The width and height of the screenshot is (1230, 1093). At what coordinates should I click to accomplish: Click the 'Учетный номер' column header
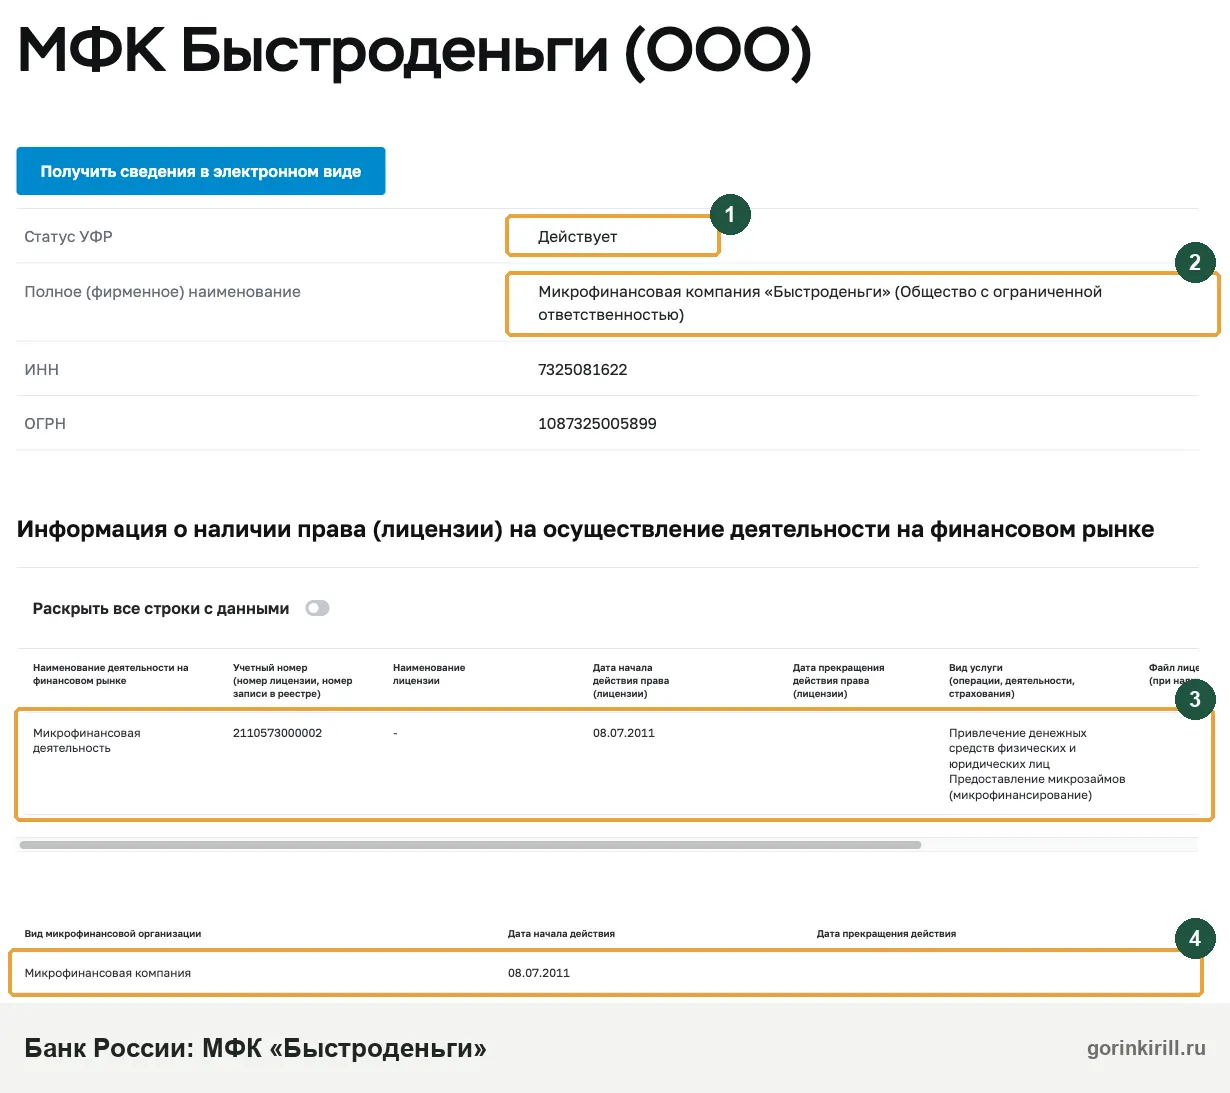293,680
